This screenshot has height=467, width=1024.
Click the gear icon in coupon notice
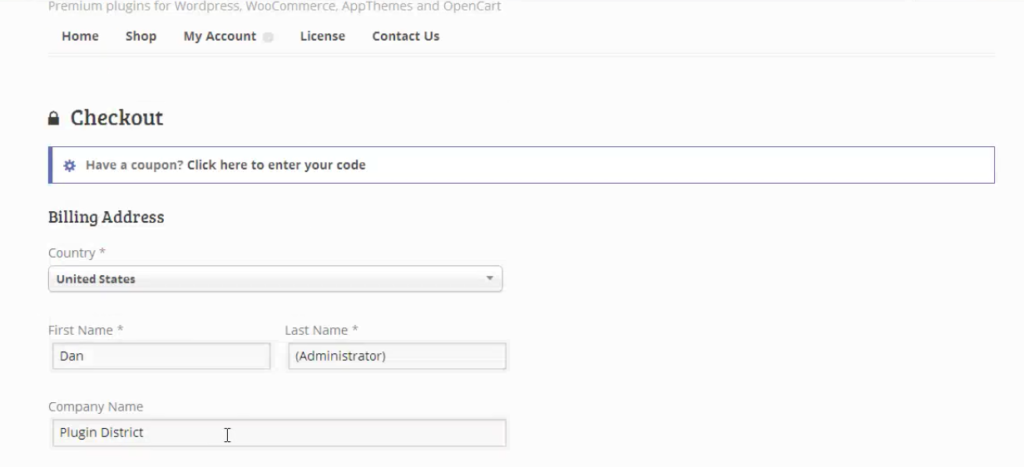[69, 165]
